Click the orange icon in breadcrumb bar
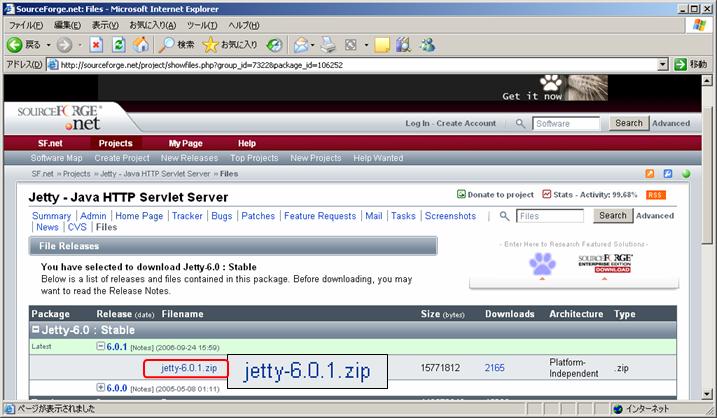This screenshot has height=418, width=717. tap(650, 174)
